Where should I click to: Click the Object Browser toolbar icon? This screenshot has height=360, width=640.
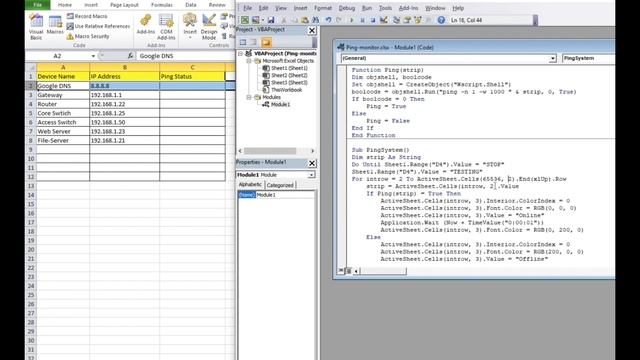click(418, 20)
